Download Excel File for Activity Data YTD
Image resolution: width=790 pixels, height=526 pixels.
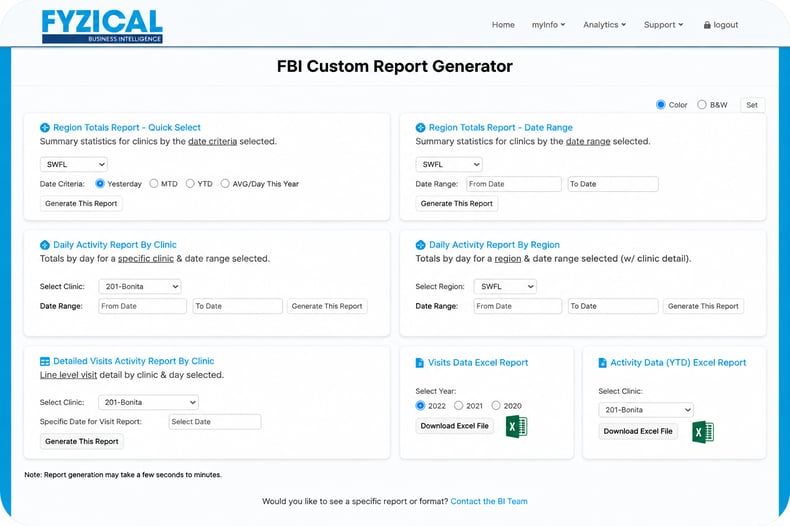(x=638, y=431)
